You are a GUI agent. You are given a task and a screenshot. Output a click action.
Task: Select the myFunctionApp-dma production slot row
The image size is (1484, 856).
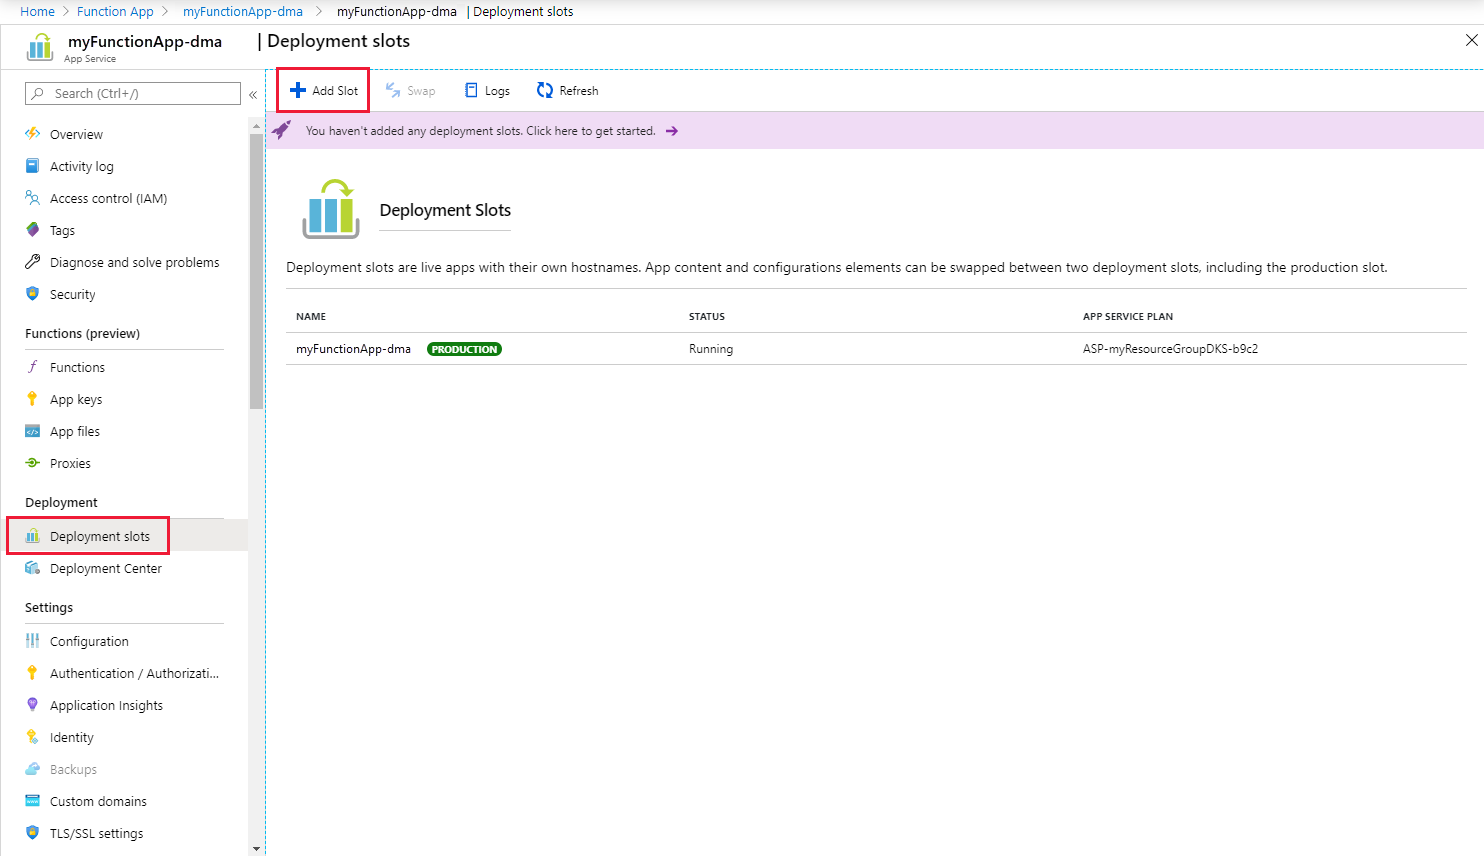pyautogui.click(x=354, y=348)
